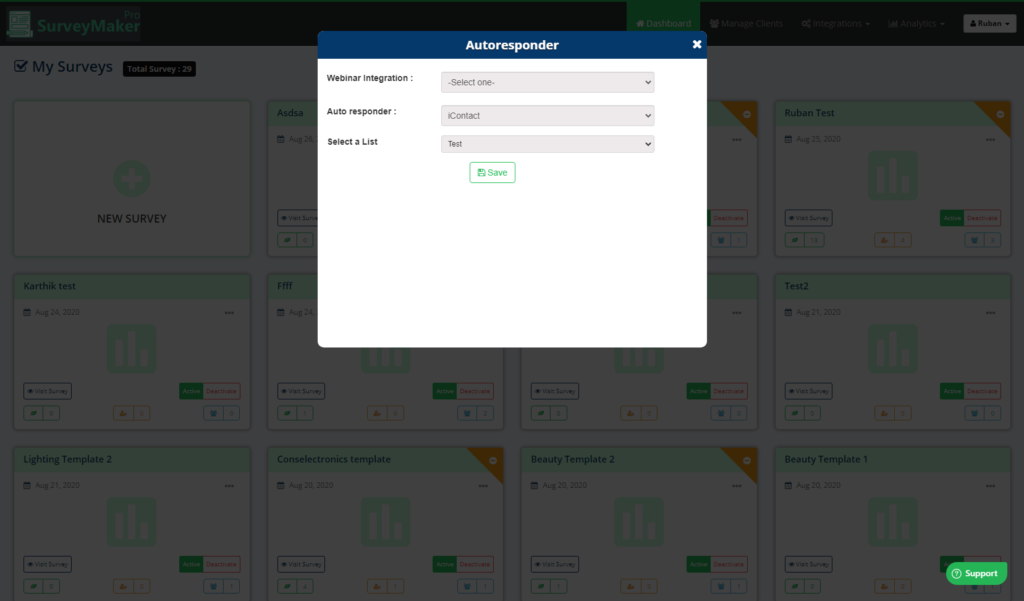This screenshot has width=1024, height=601.
Task: Set Ruban Test survey to Active
Action: [x=952, y=218]
